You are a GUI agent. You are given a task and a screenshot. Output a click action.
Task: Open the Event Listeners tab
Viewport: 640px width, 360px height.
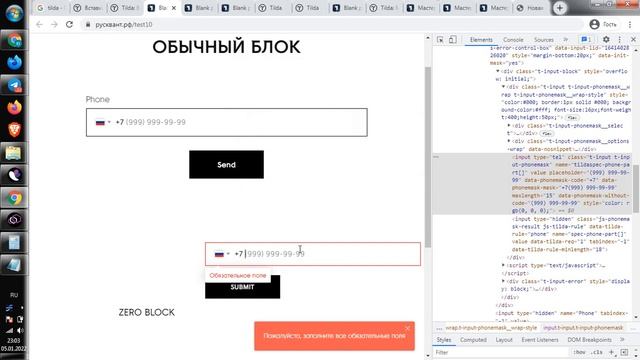540,340
